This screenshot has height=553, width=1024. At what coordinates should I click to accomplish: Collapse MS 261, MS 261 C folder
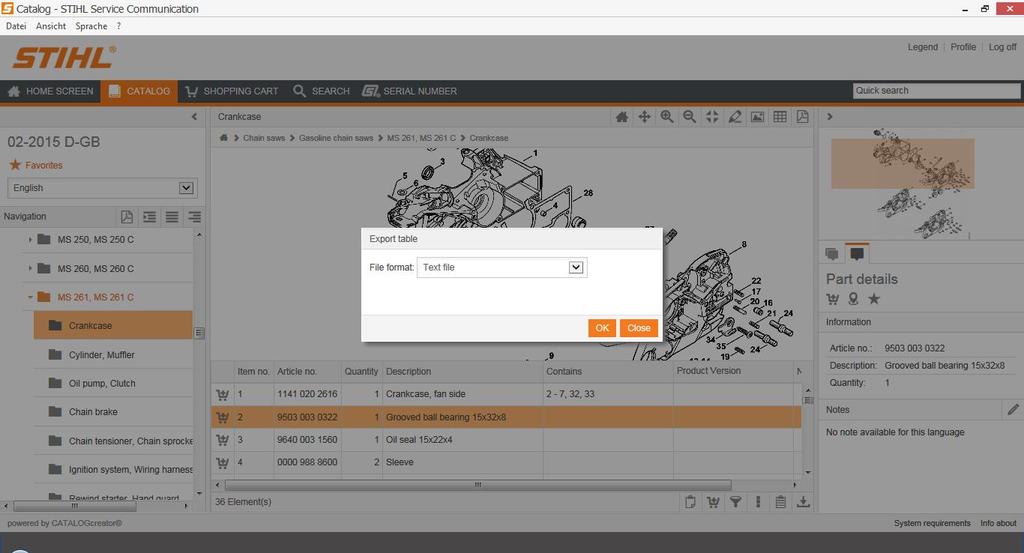pyautogui.click(x=30, y=297)
